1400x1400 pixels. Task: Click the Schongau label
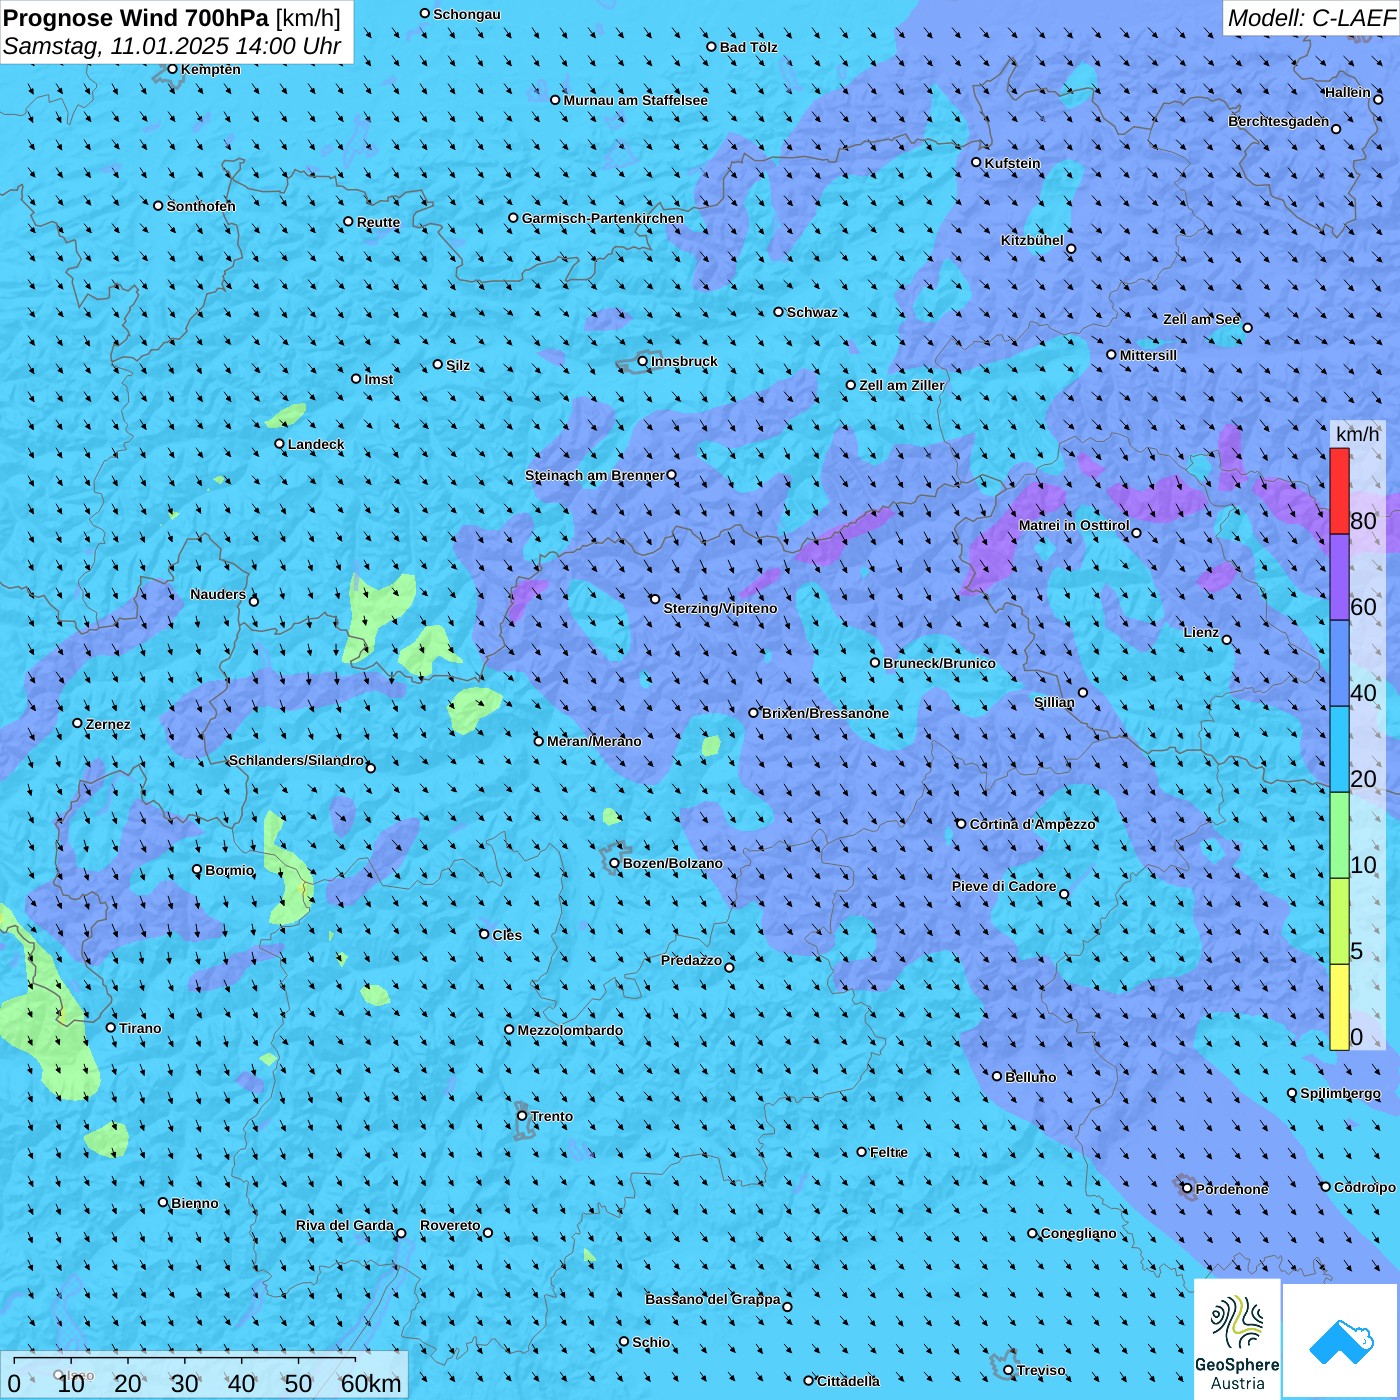click(467, 14)
